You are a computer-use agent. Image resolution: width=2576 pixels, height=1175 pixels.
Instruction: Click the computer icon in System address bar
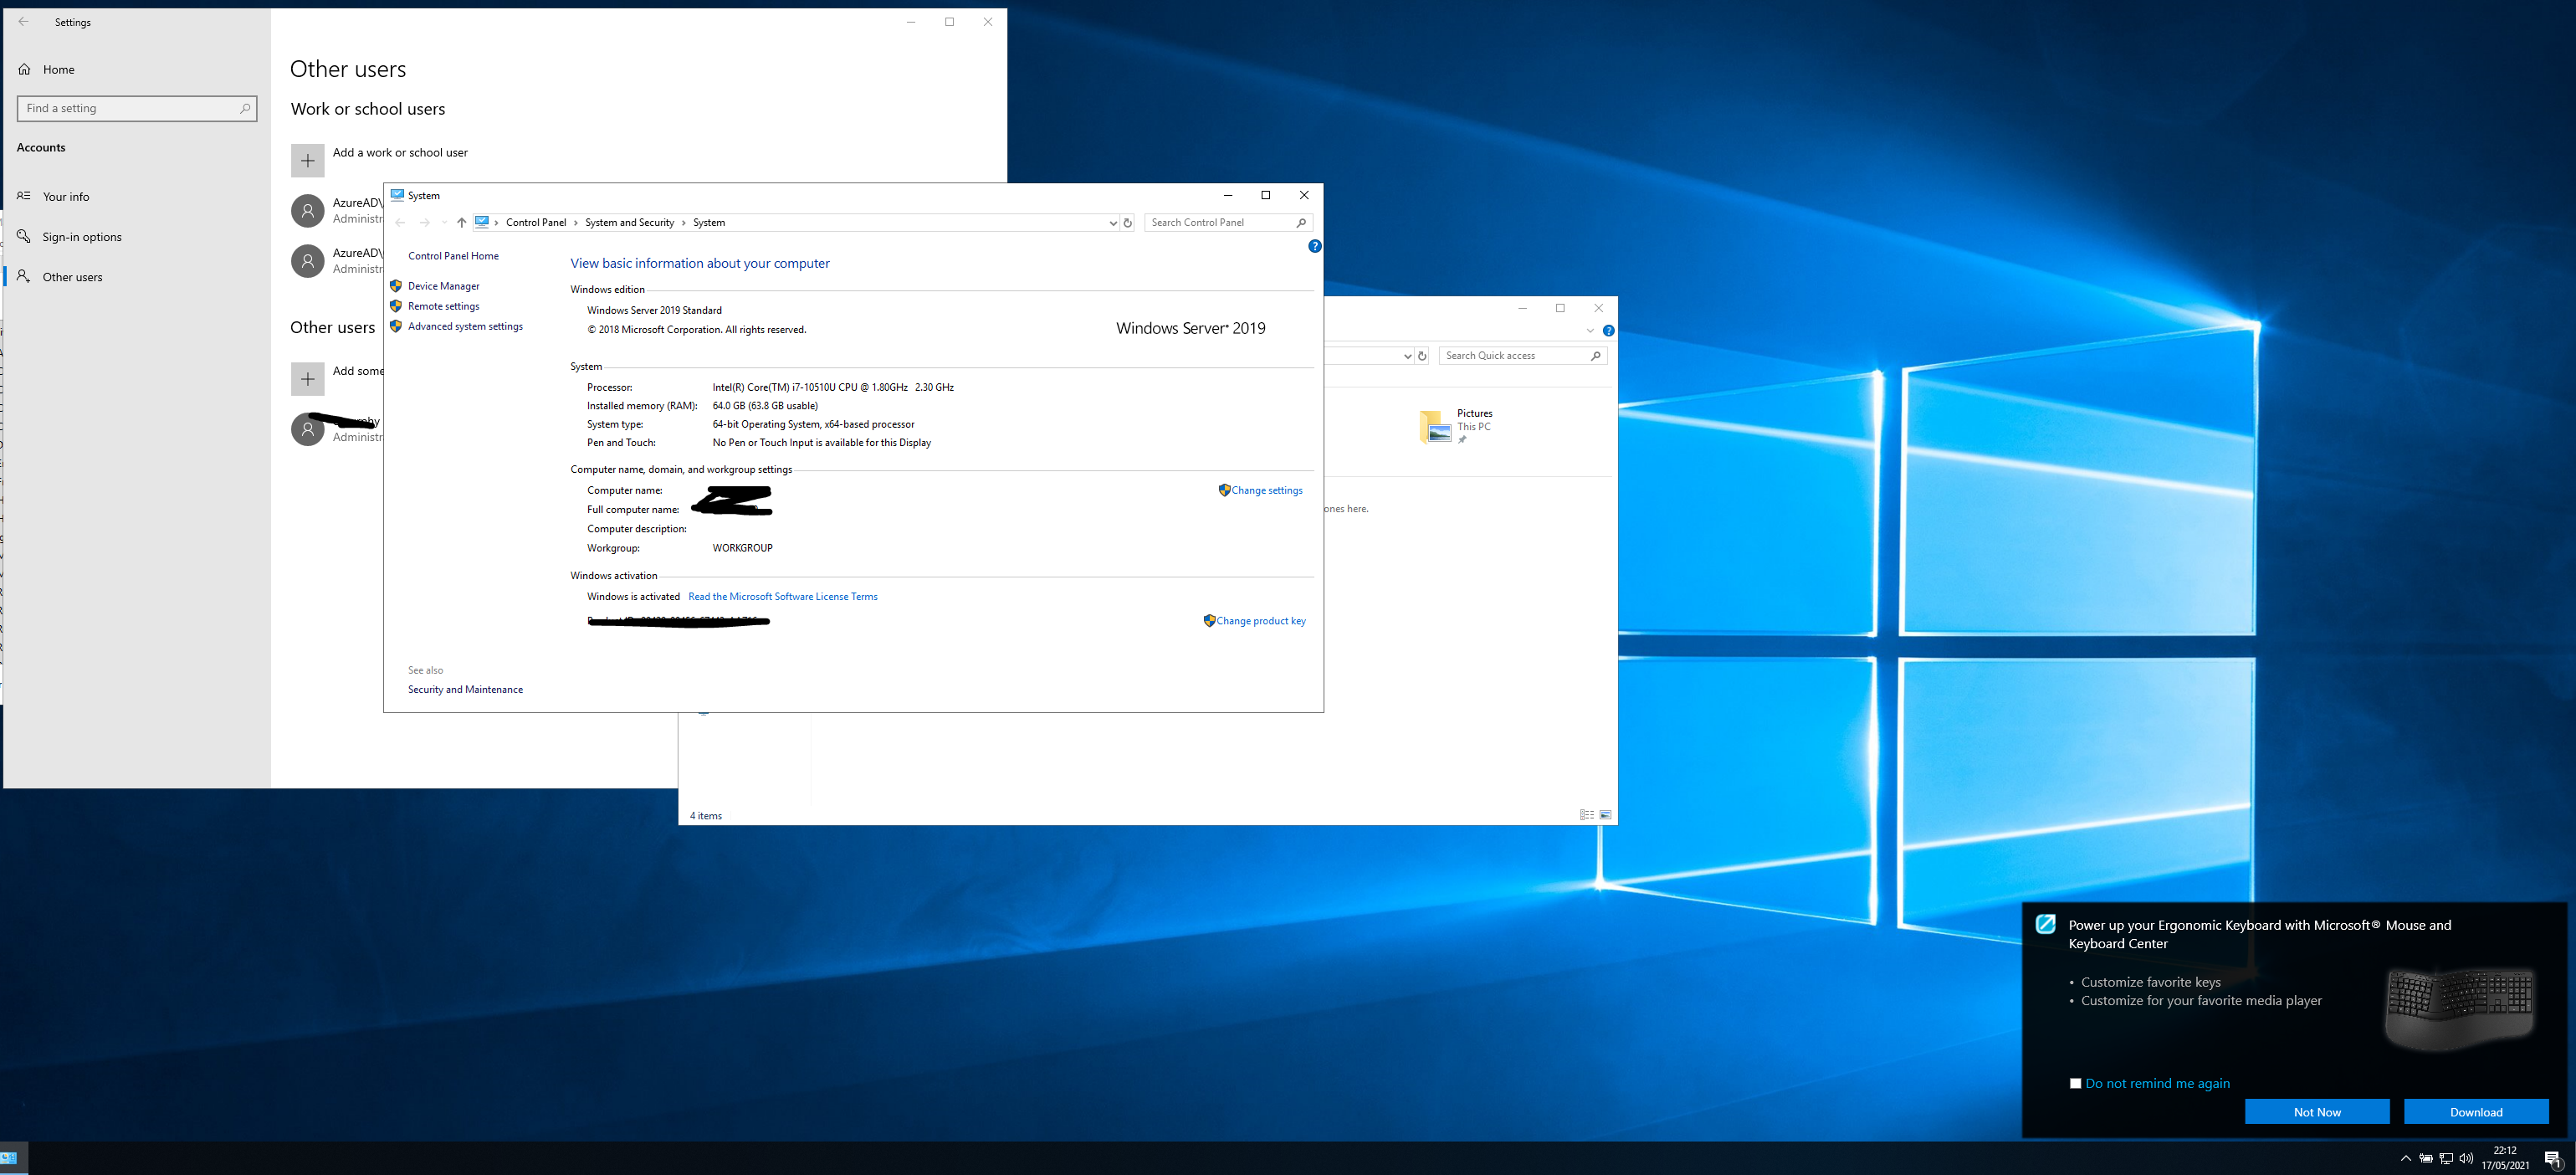click(482, 222)
